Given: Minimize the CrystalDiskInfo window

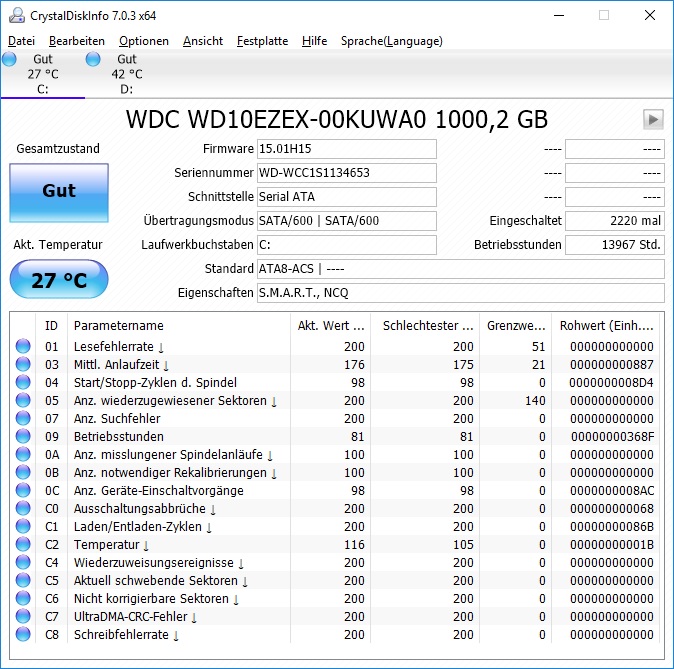Looking at the screenshot, I should tap(559, 15).
